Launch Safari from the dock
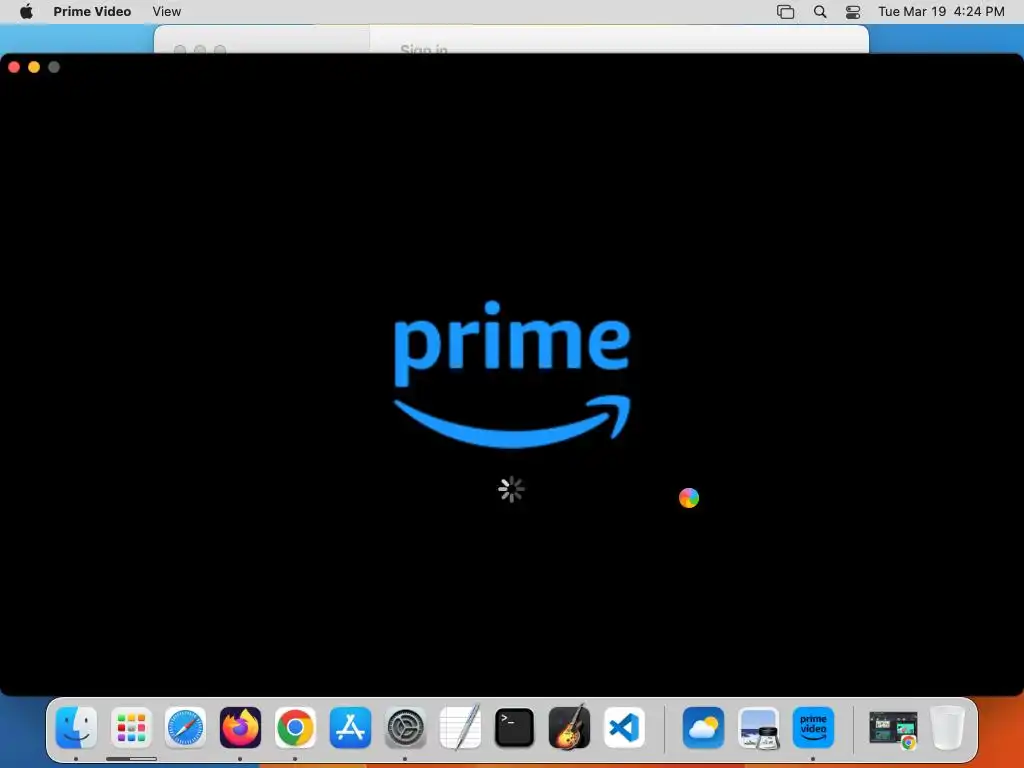Viewport: 1024px width, 768px height. (185, 727)
